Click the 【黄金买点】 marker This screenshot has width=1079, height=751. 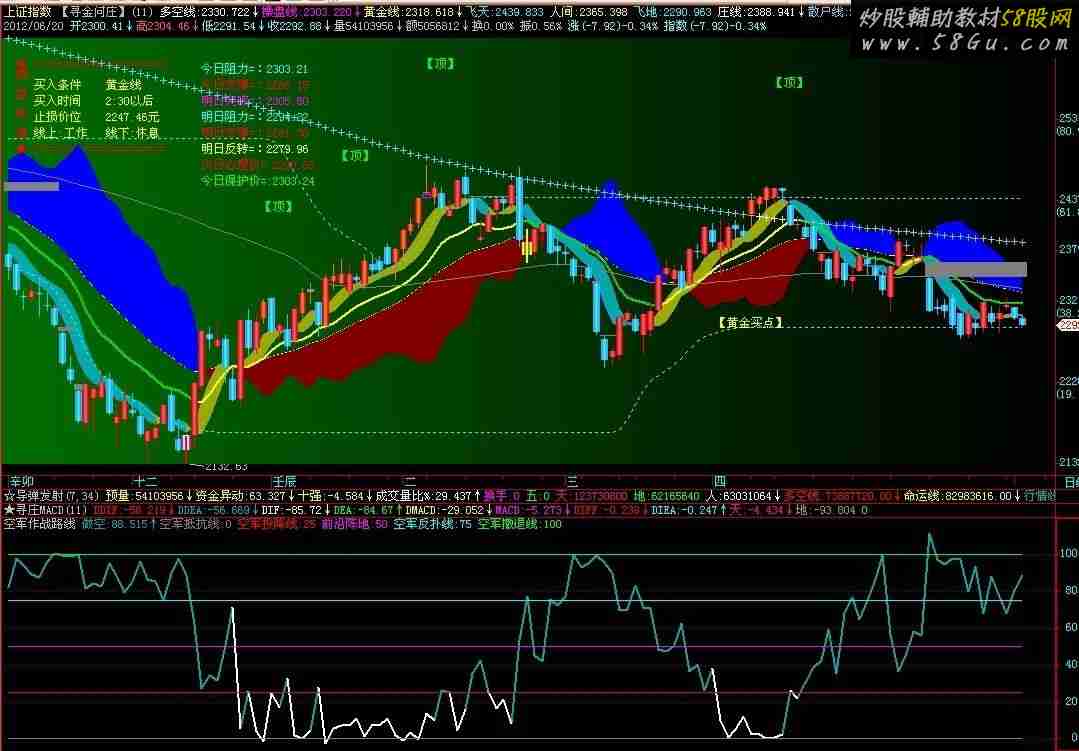[750, 322]
